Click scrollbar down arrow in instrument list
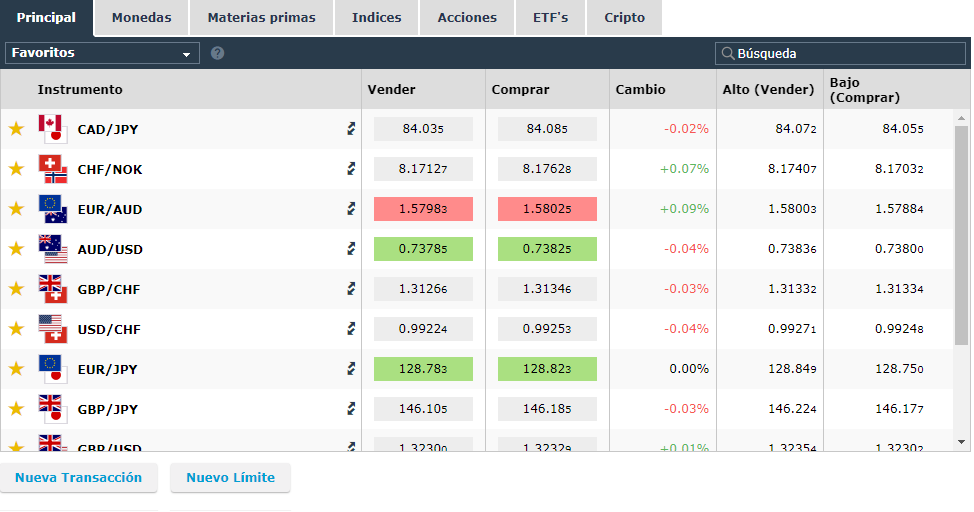The image size is (974, 512). point(962,441)
